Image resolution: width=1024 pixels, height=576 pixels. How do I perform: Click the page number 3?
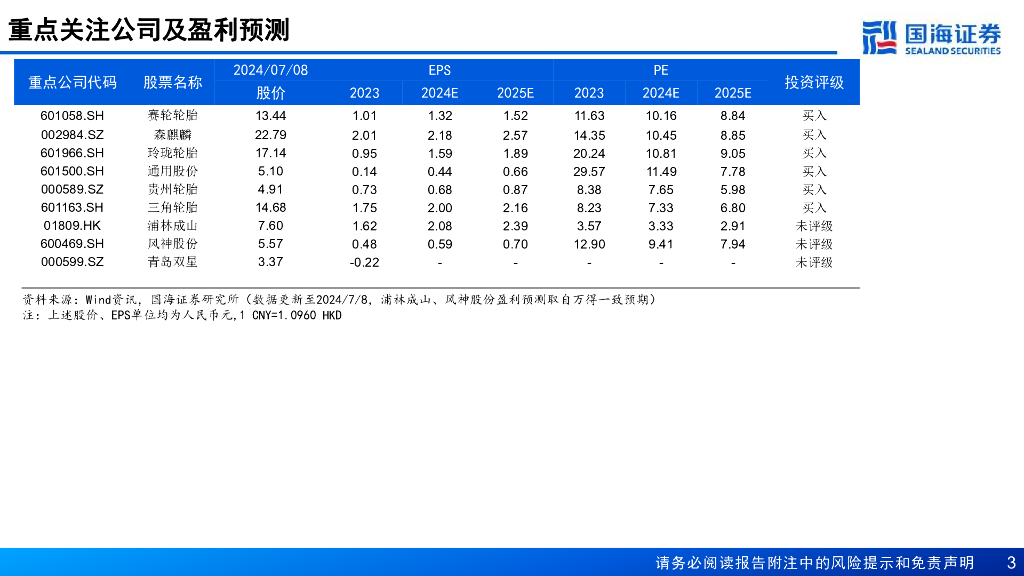pos(1010,562)
